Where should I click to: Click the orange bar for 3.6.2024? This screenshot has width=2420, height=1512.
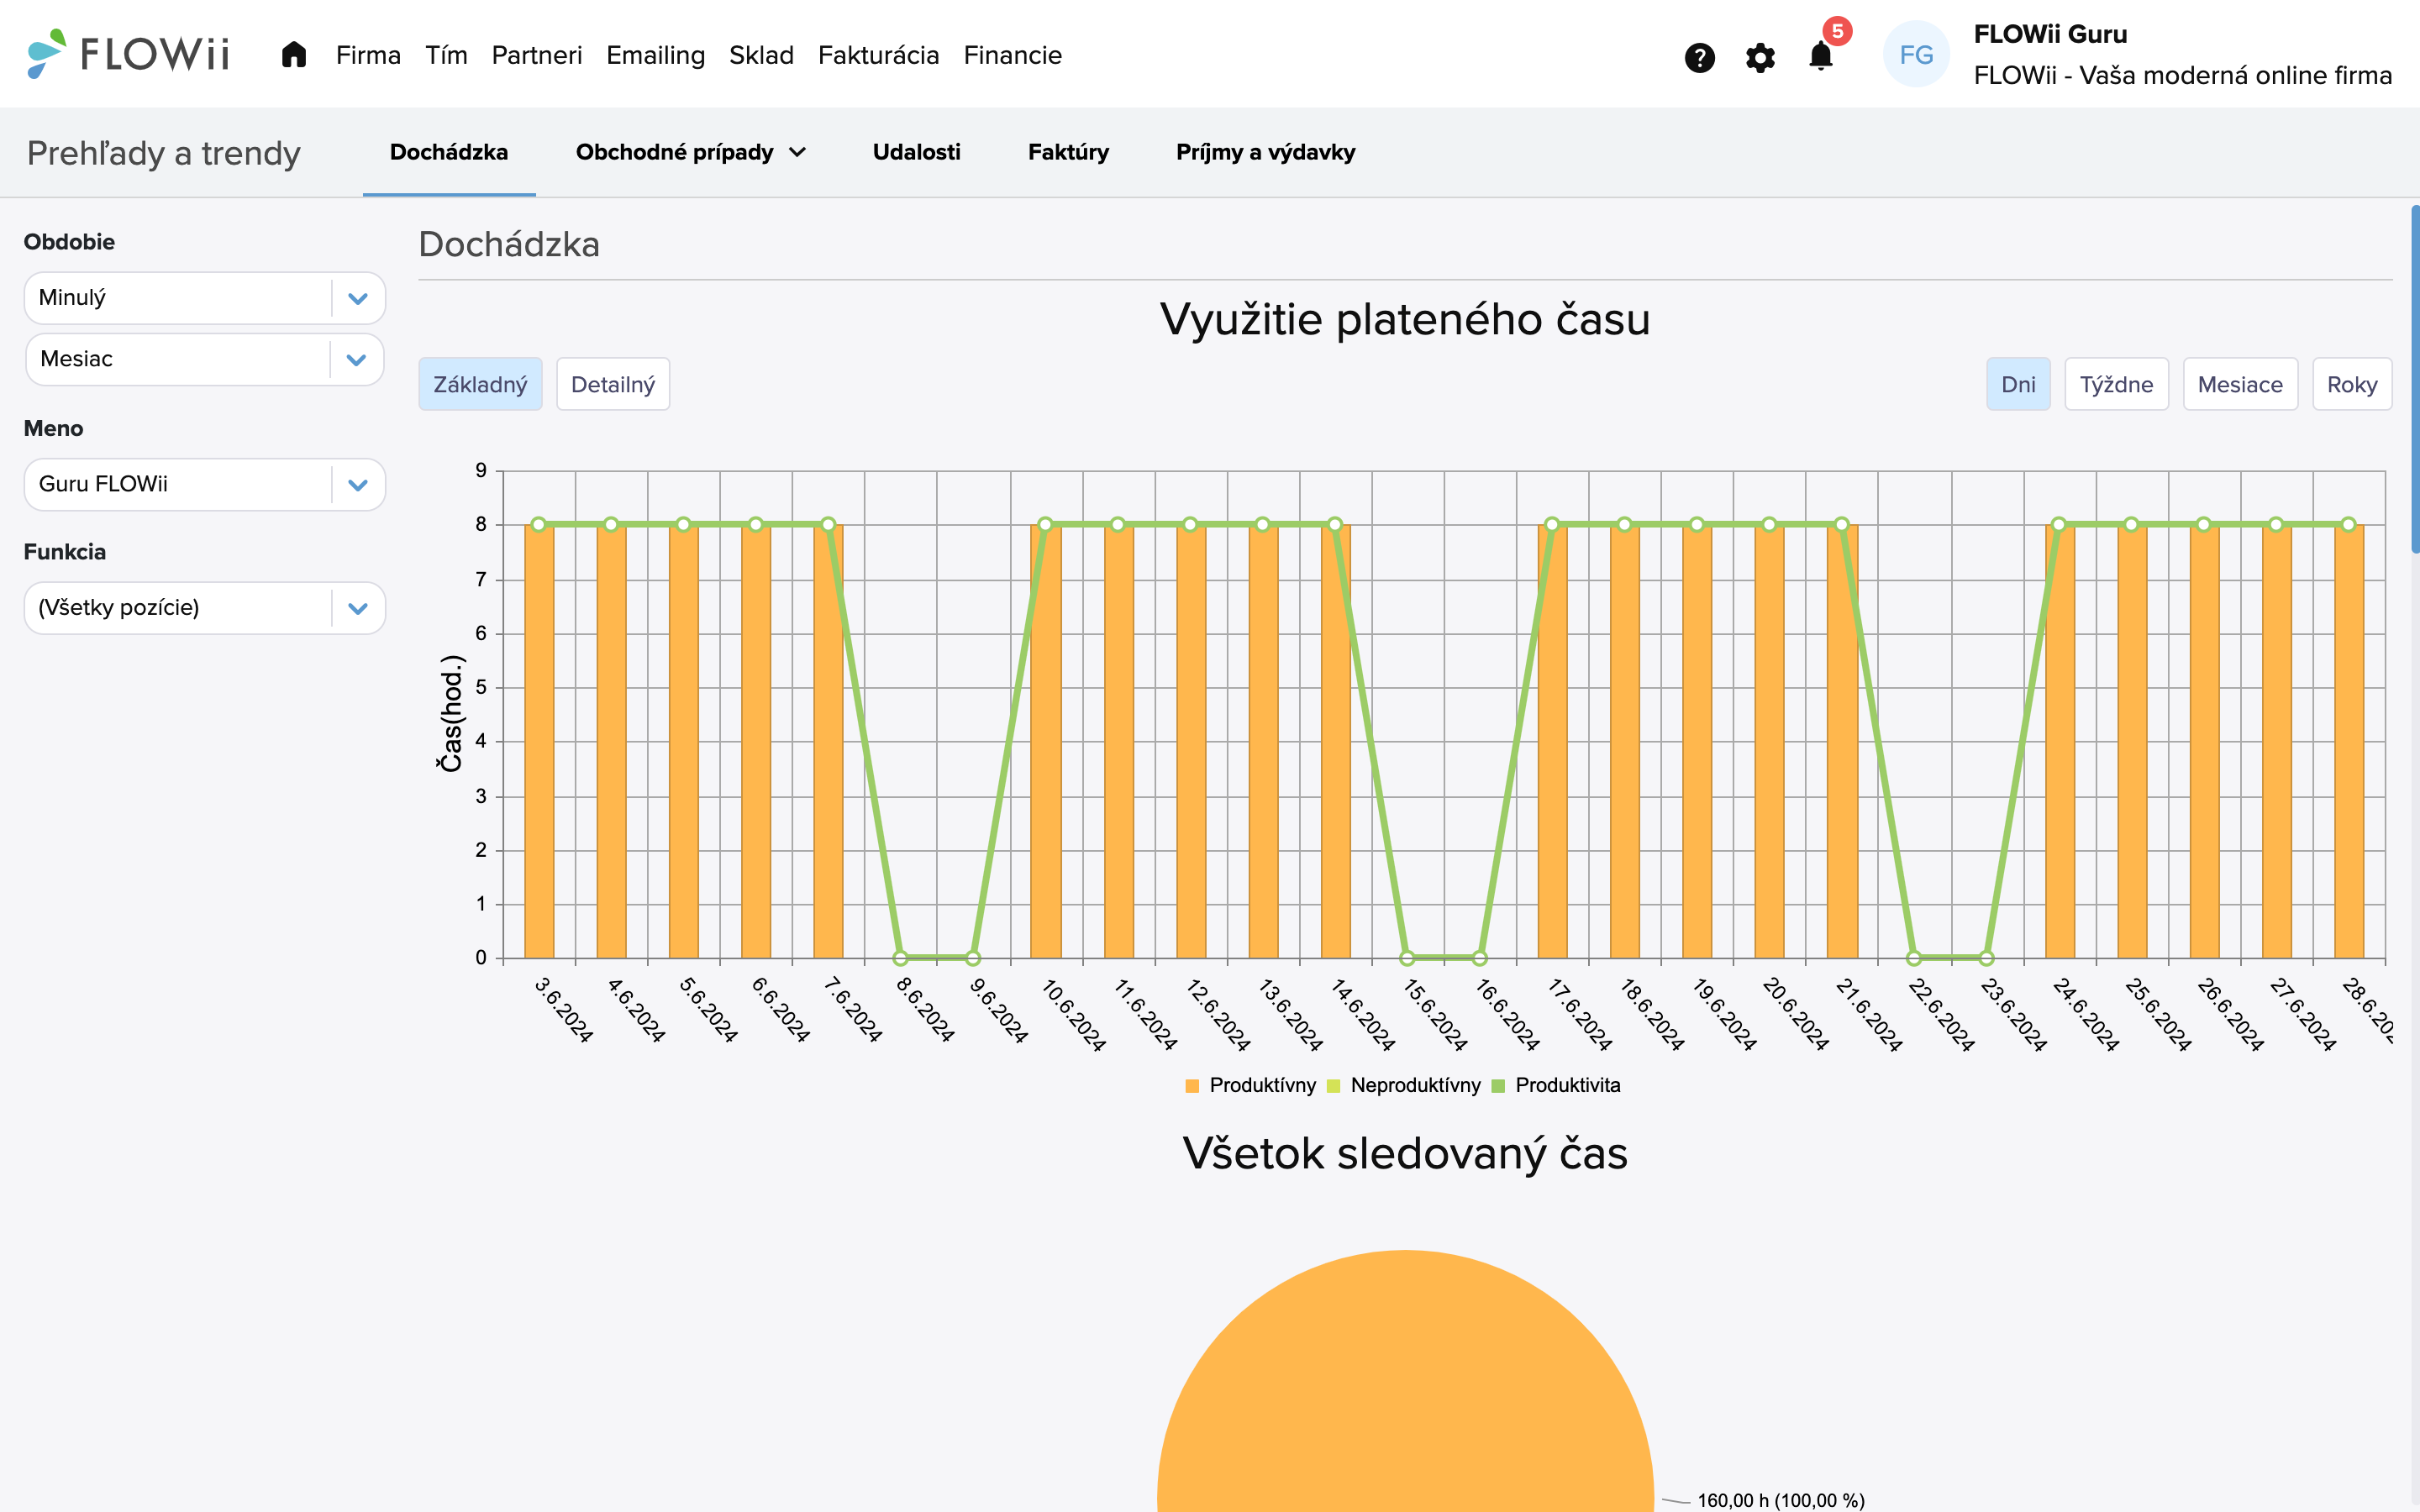point(539,741)
